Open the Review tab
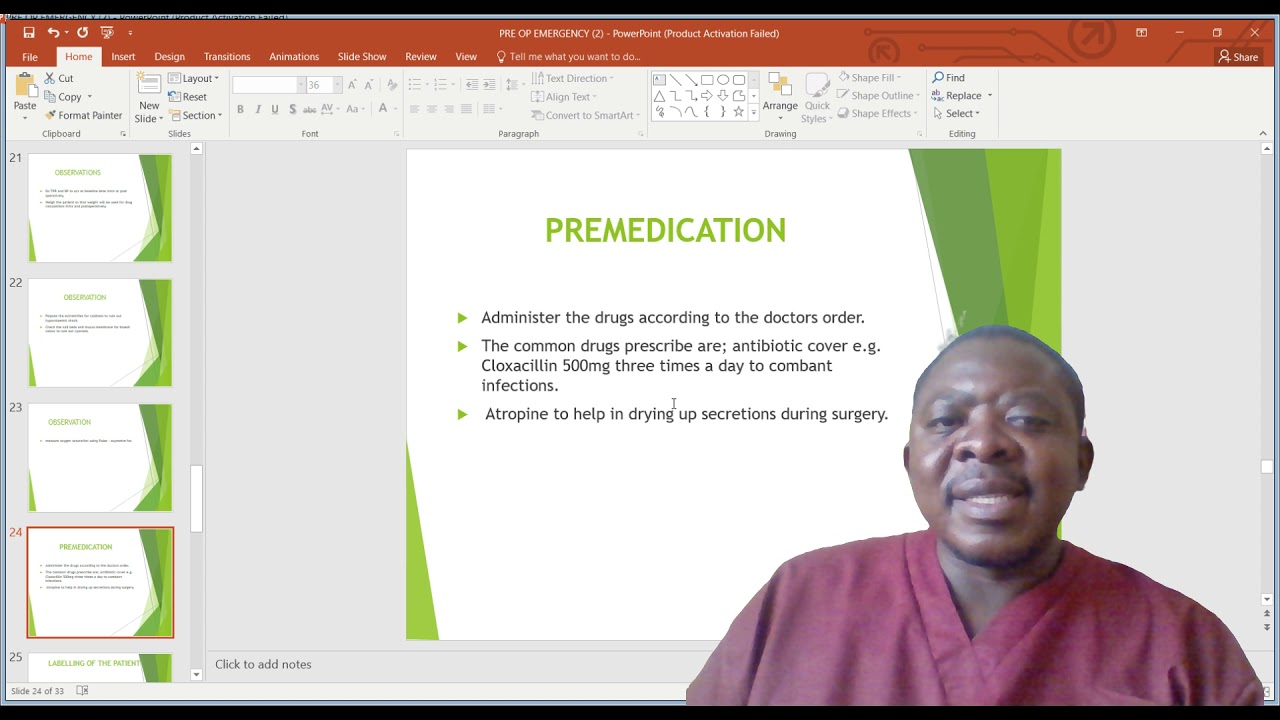This screenshot has height=720, width=1280. [420, 57]
